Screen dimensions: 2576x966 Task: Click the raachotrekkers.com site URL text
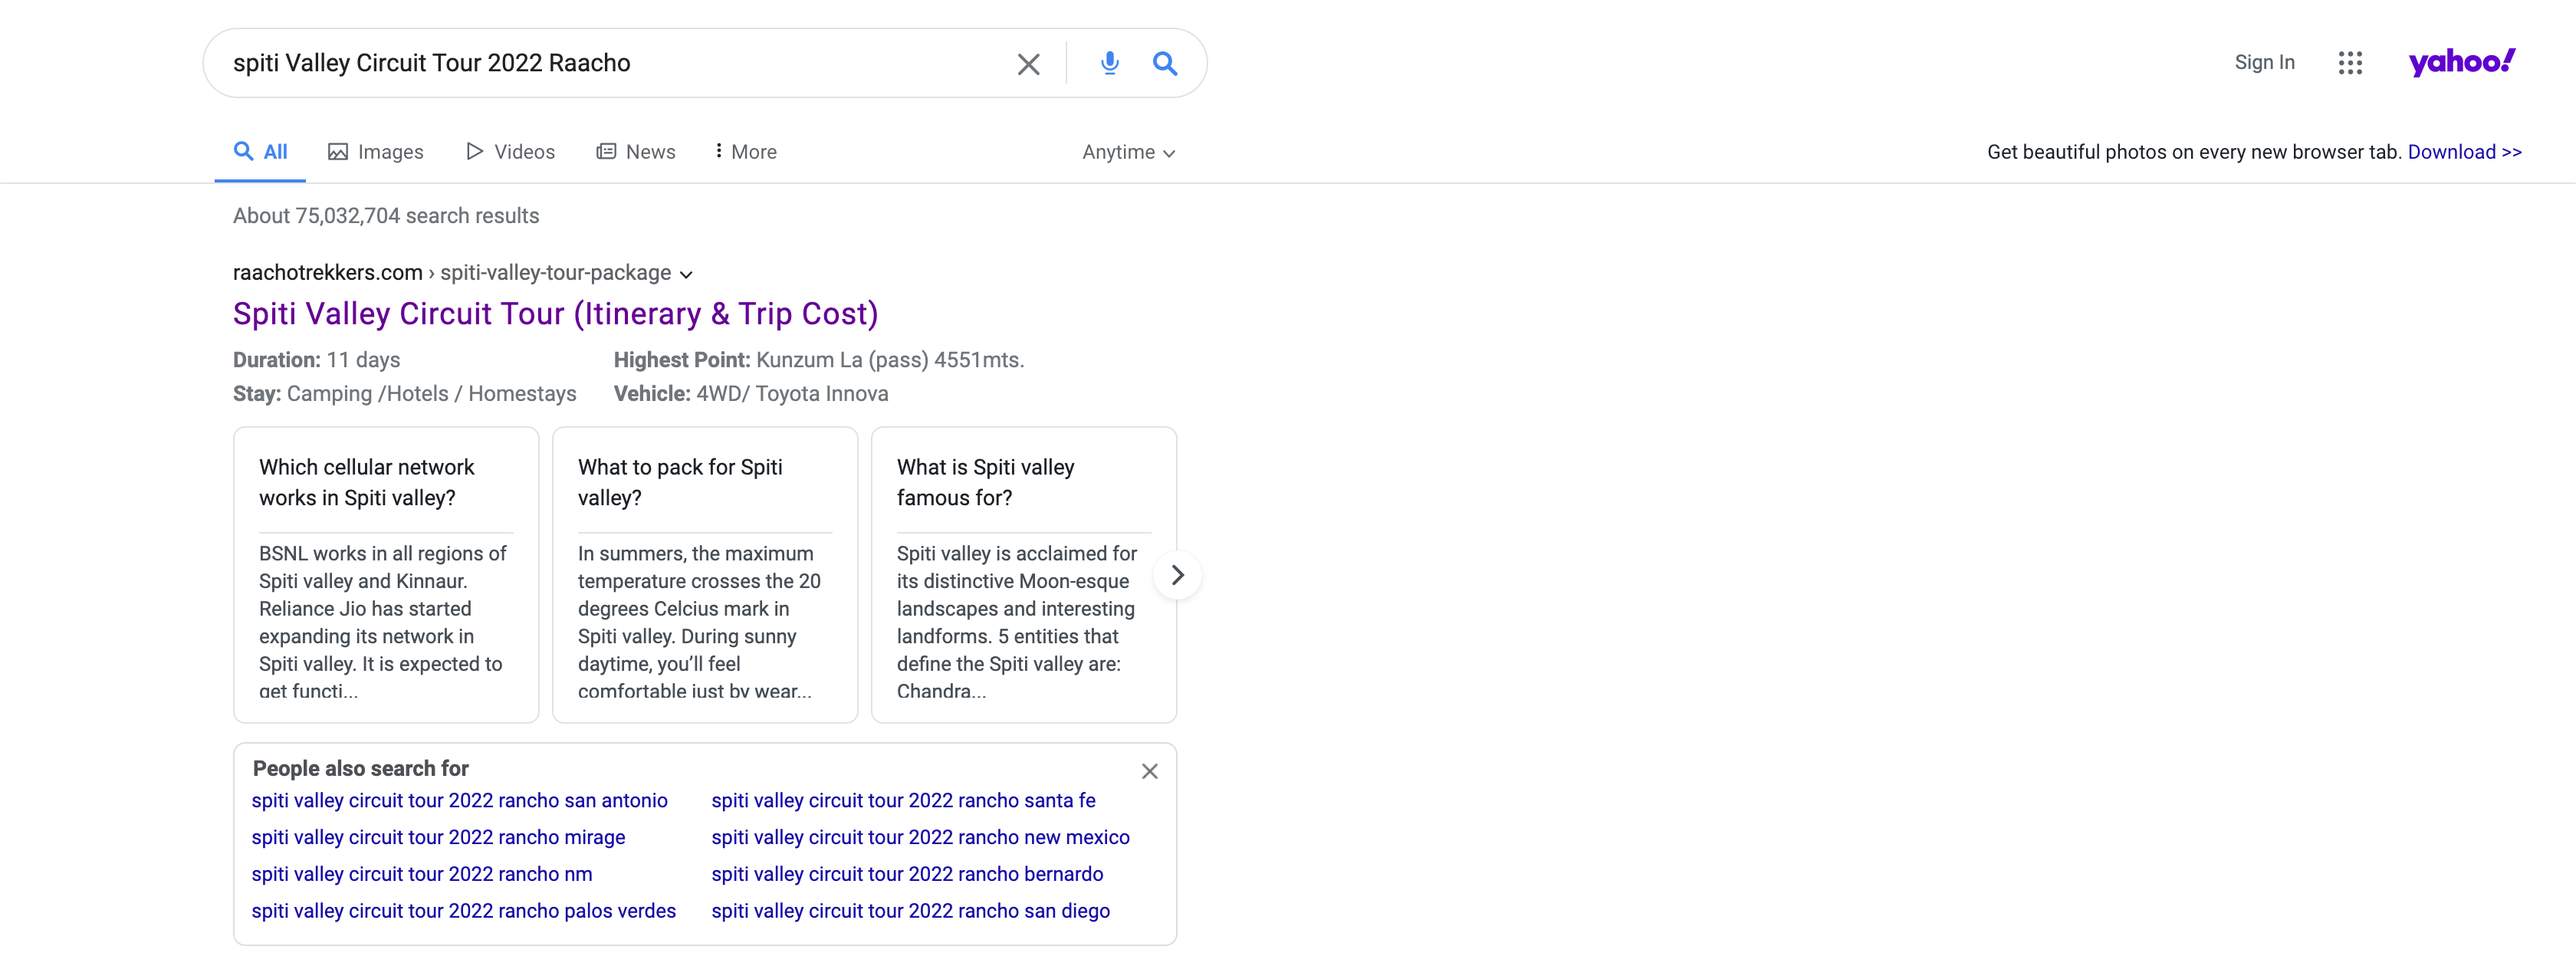coord(328,273)
